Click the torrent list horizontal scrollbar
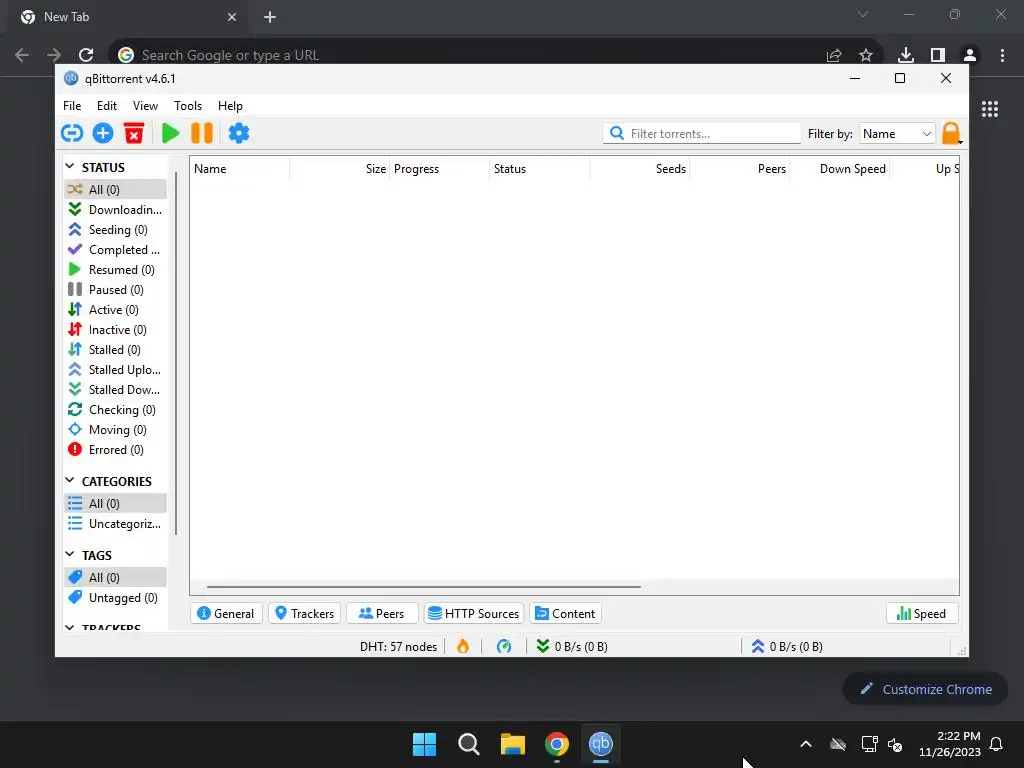 (x=423, y=587)
